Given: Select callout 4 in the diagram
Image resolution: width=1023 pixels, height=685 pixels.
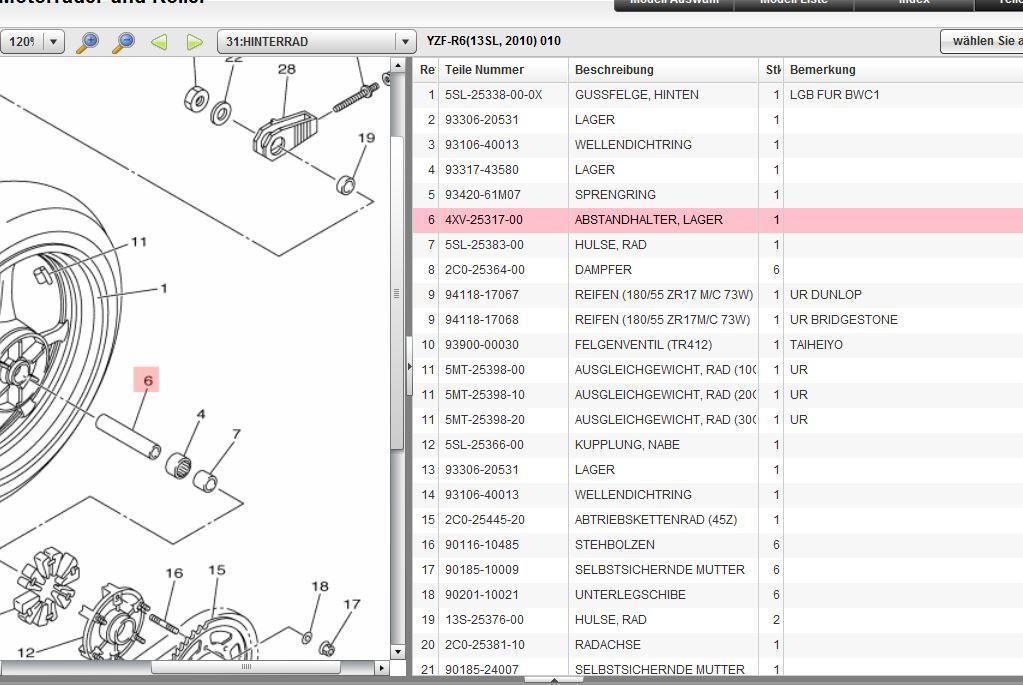Looking at the screenshot, I should (201, 414).
